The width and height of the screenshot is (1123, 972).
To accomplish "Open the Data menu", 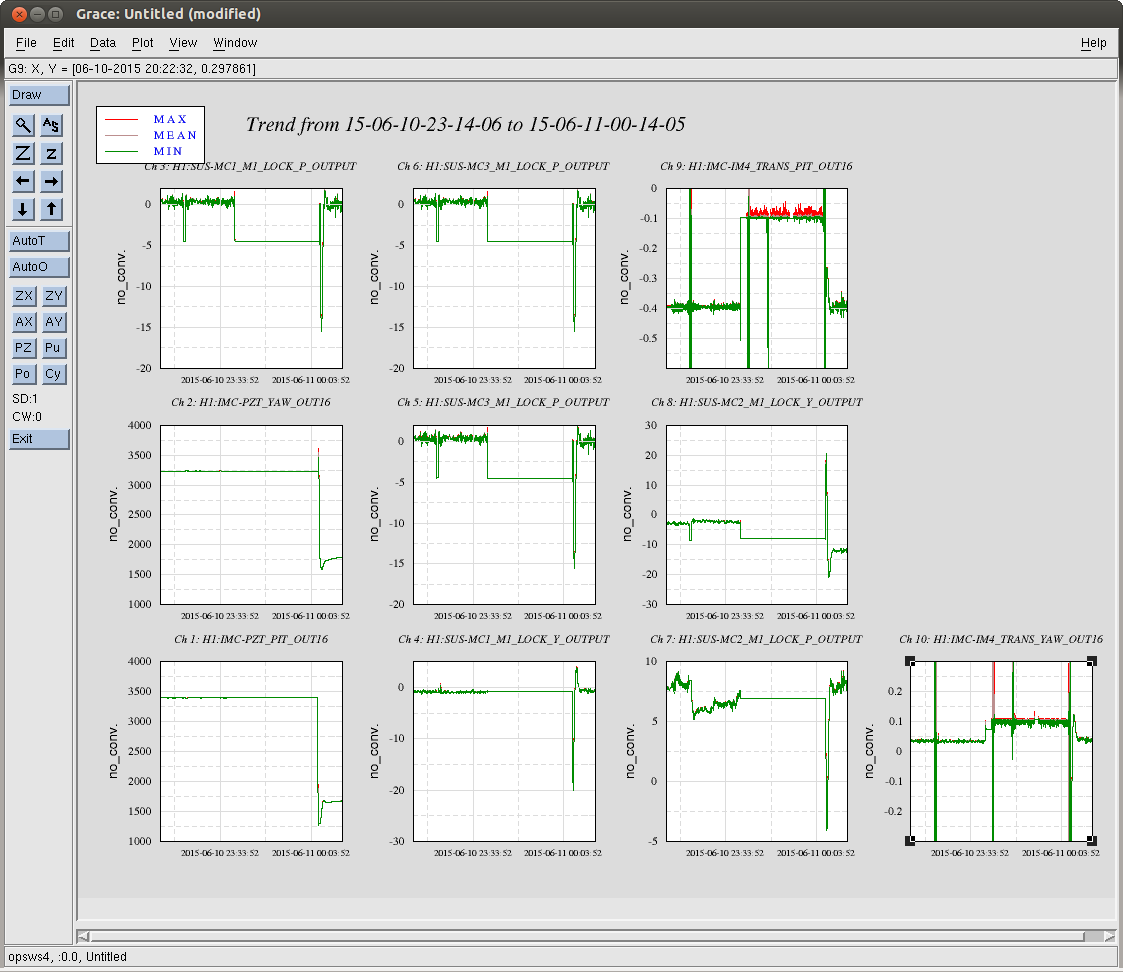I will click(x=103, y=43).
